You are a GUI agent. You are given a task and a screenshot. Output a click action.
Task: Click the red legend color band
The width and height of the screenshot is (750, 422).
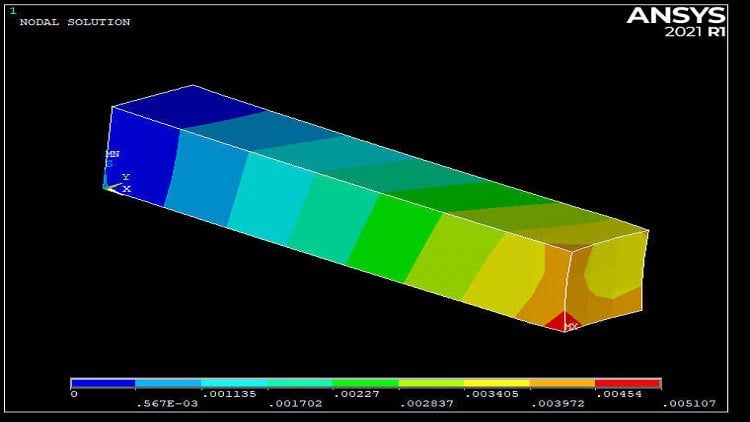click(x=628, y=383)
